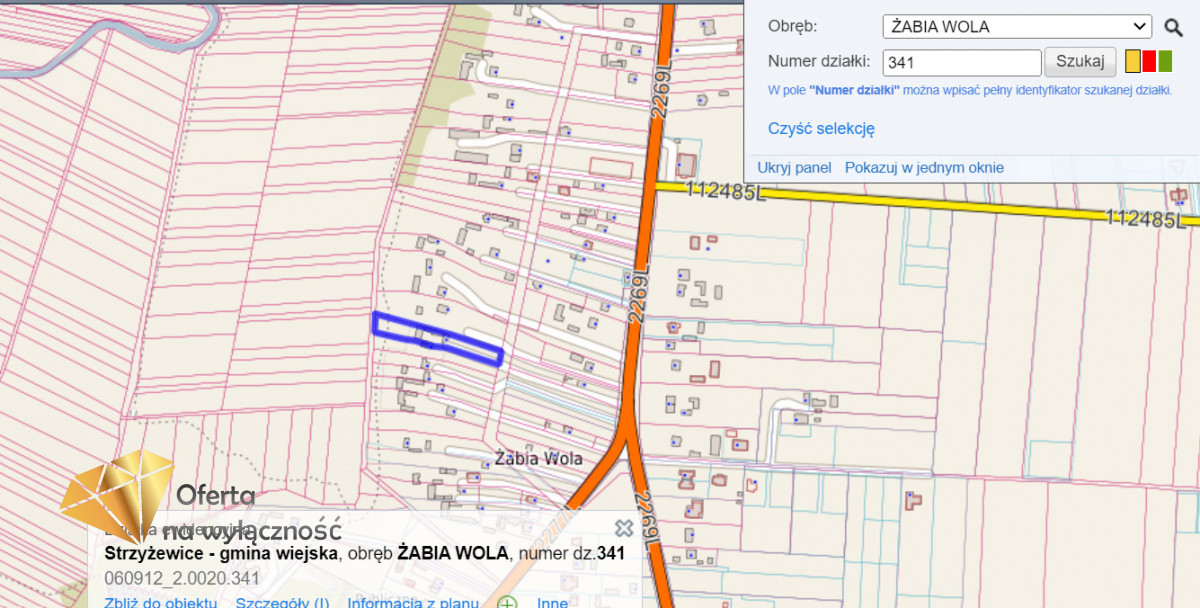This screenshot has width=1200, height=608.
Task: Pick the green selection color swatch
Action: tap(1165, 62)
